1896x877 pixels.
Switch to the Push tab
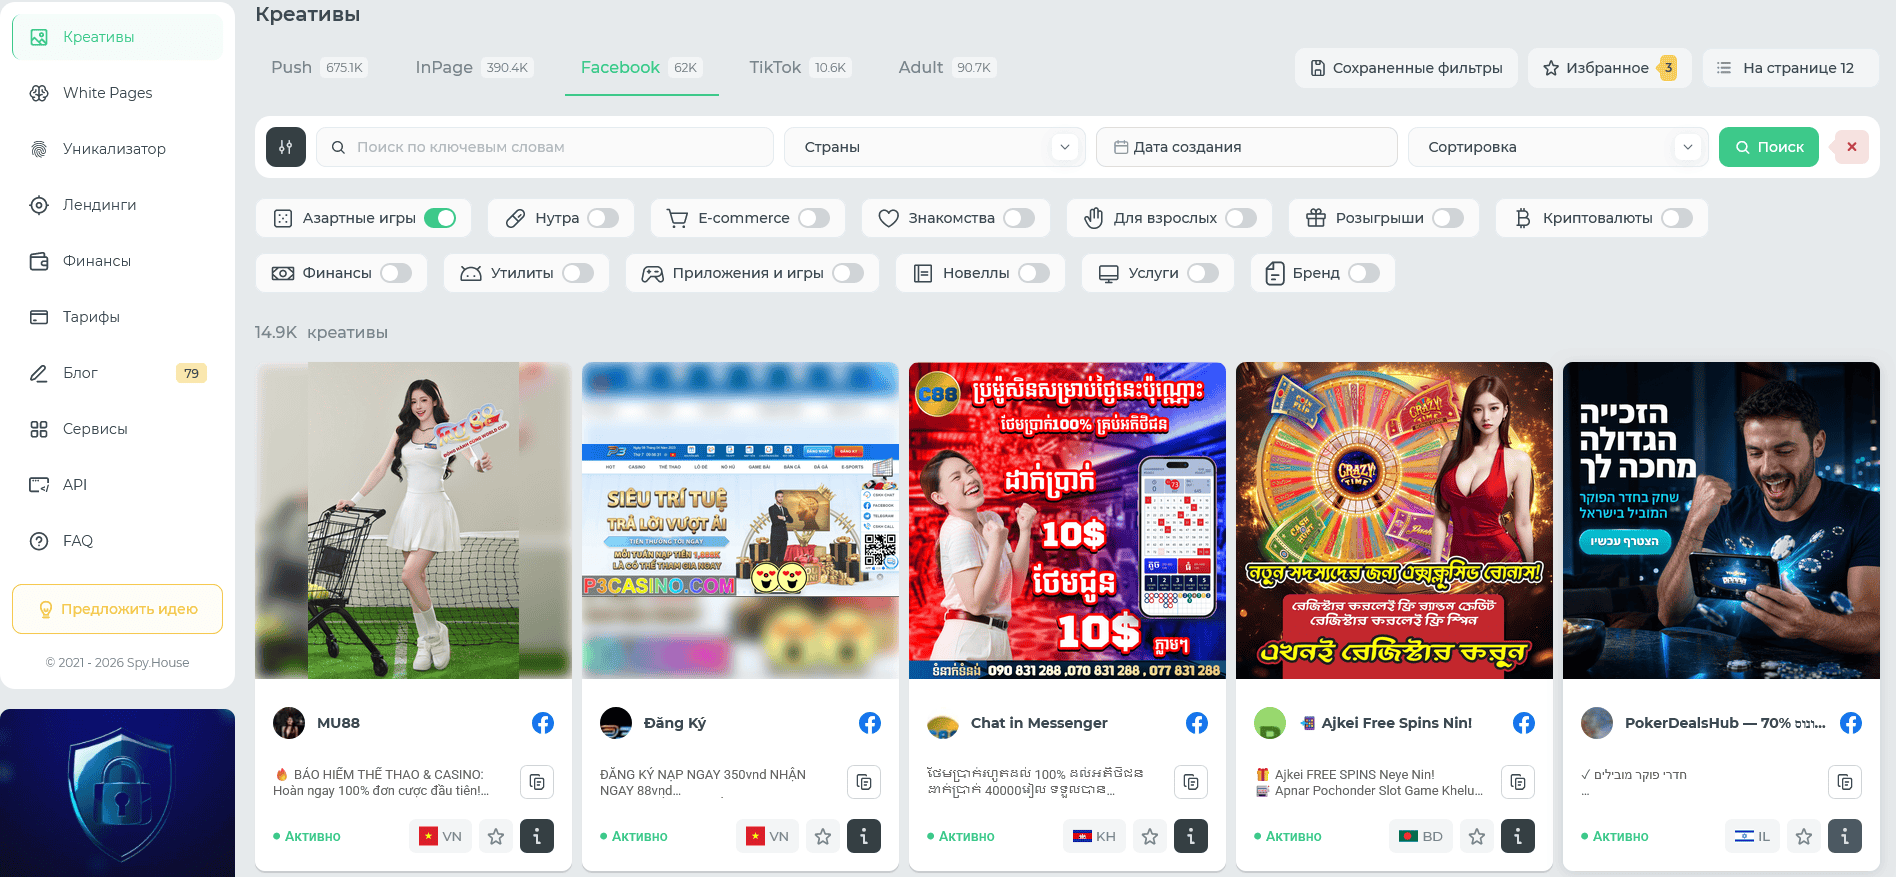(319, 68)
